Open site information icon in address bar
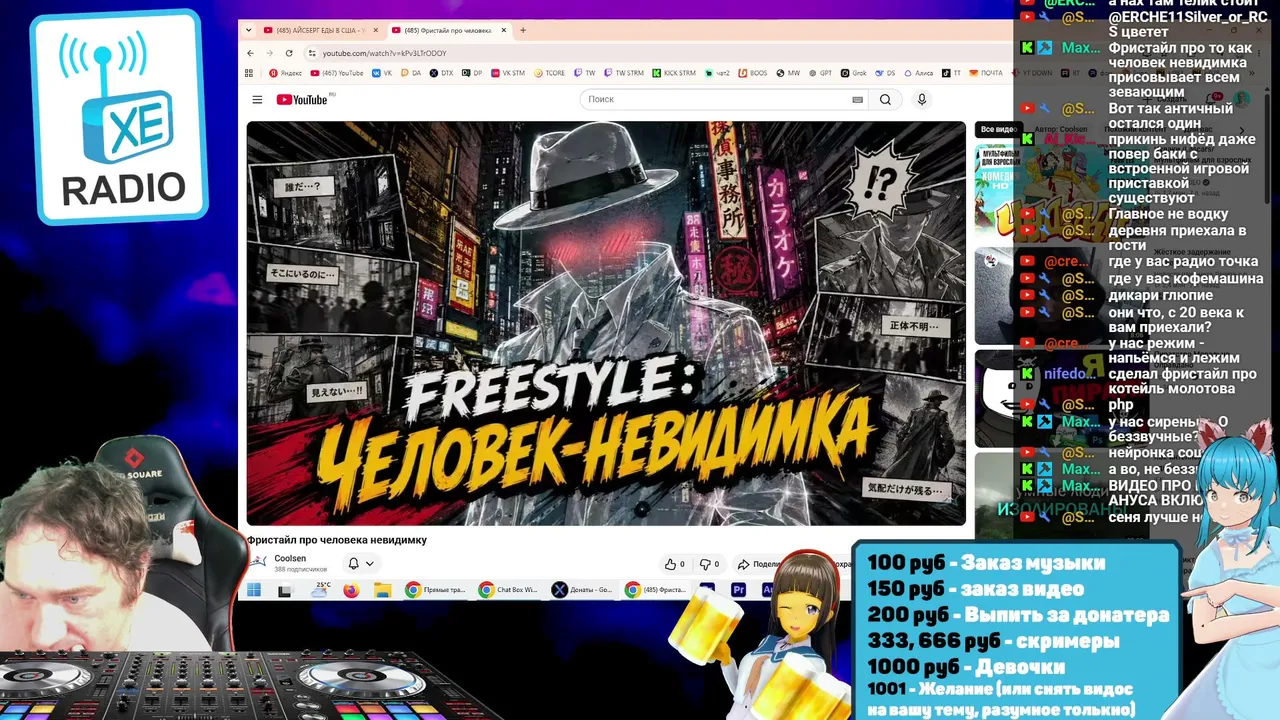This screenshot has height=720, width=1280. coord(312,53)
